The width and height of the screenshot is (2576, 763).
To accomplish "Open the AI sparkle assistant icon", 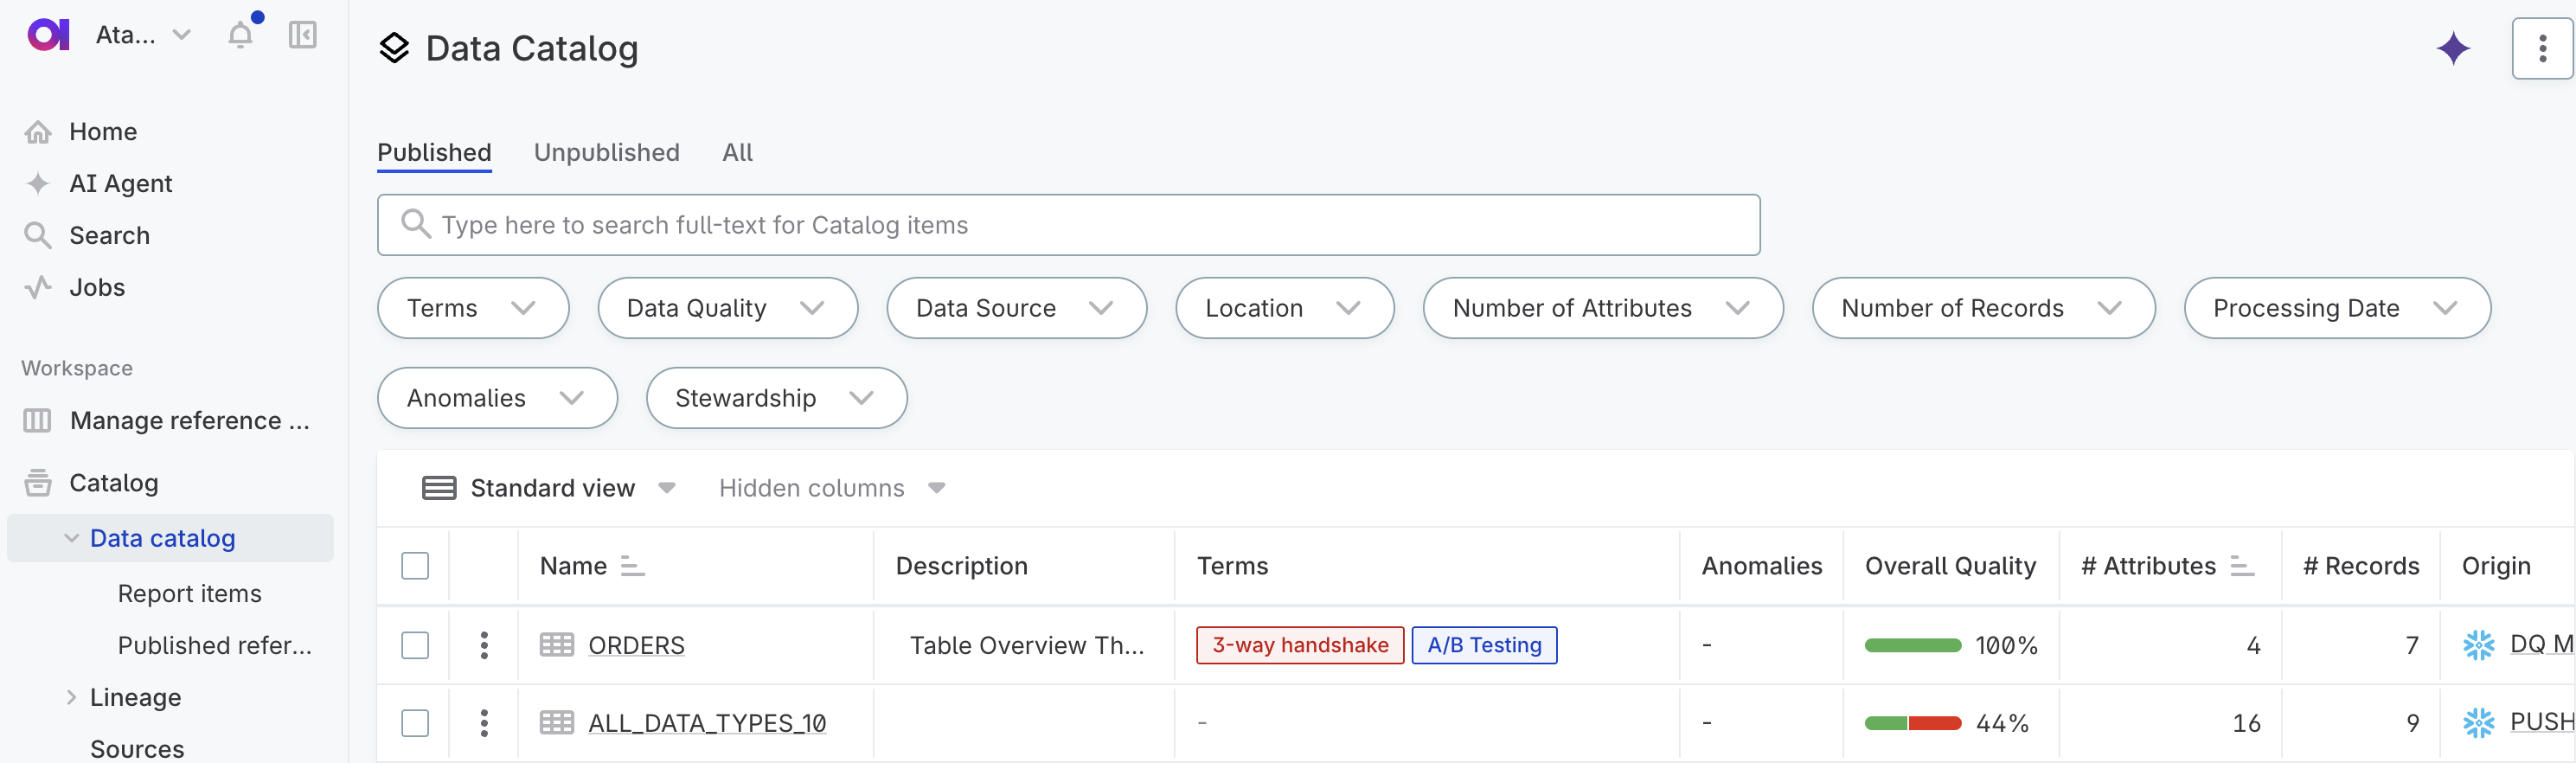I will click(2453, 48).
